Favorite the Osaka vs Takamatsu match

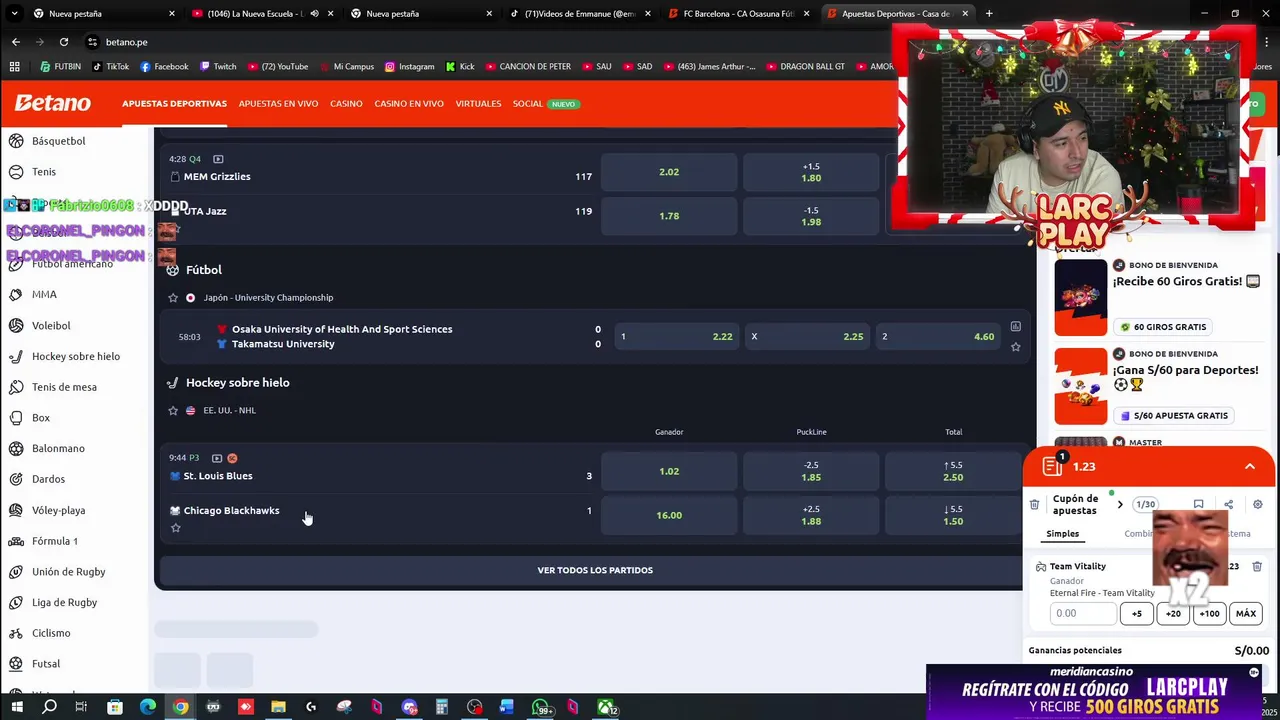pos(1015,347)
